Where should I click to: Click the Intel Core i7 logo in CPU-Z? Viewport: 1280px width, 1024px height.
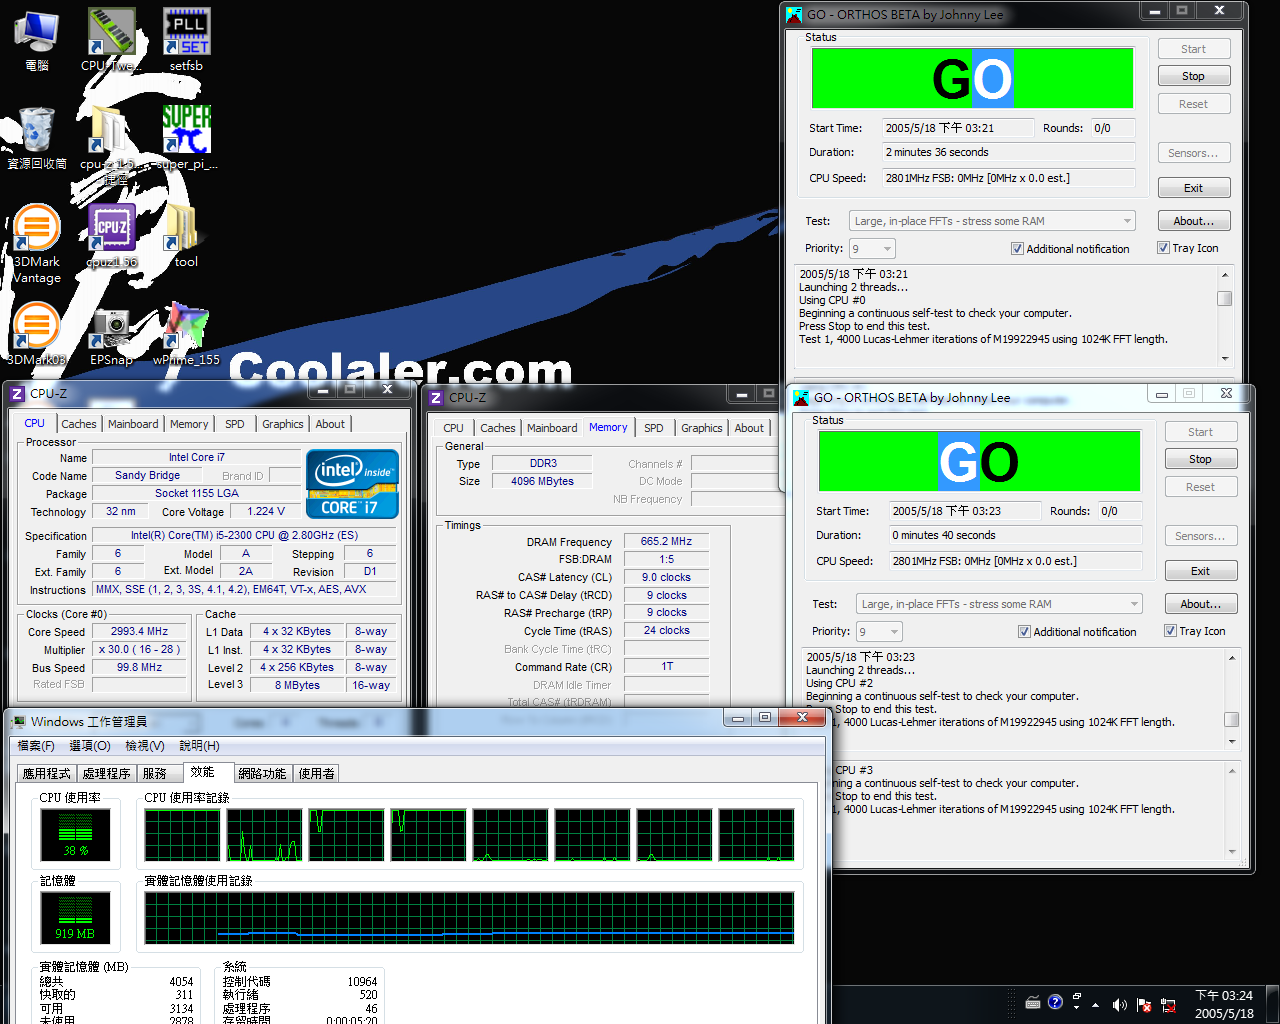[x=352, y=484]
